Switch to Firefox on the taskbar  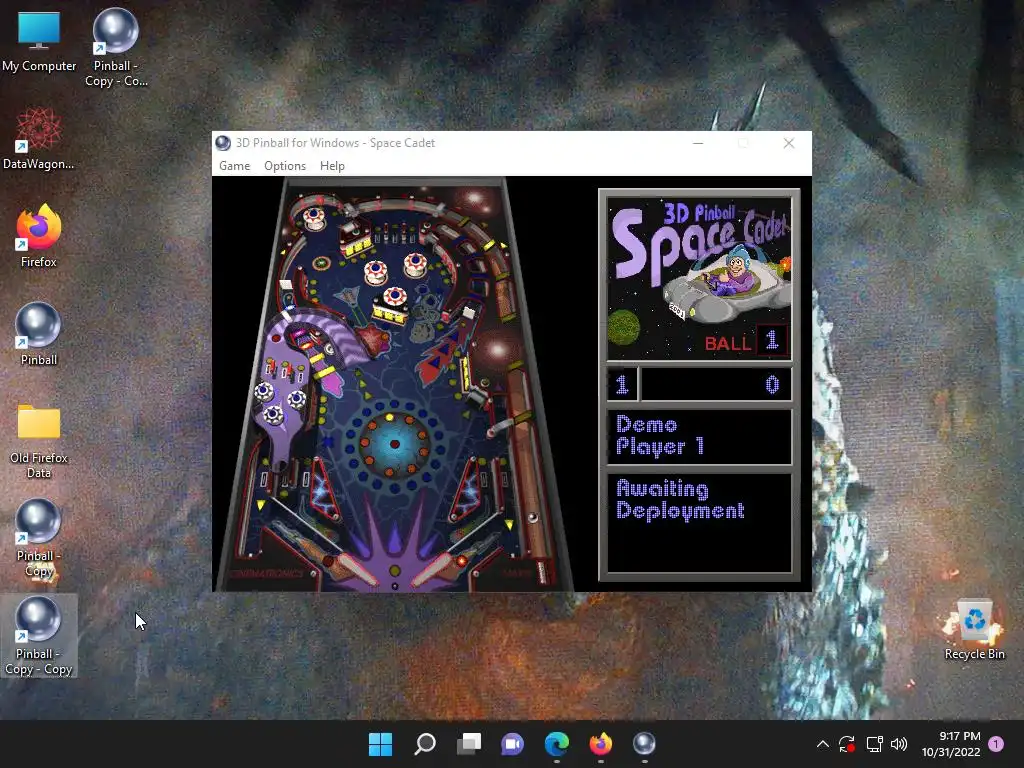[x=600, y=744]
